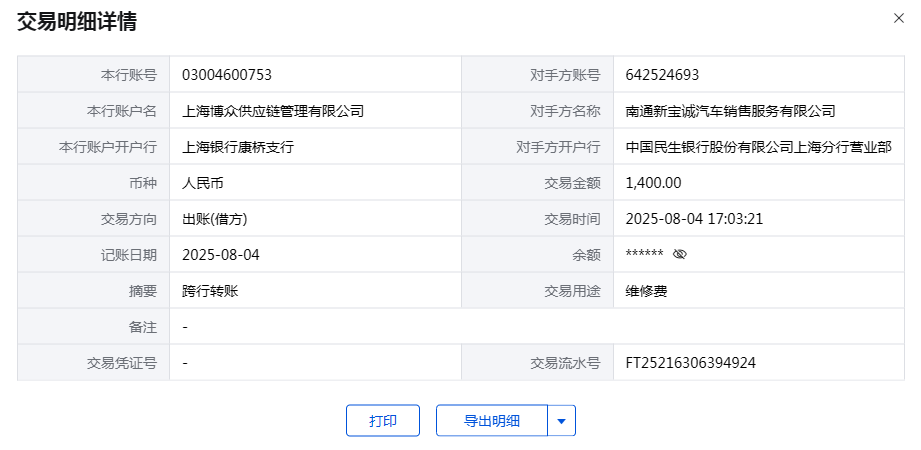
Task: Click the 出账(借方) direction value
Action: pos(214,219)
